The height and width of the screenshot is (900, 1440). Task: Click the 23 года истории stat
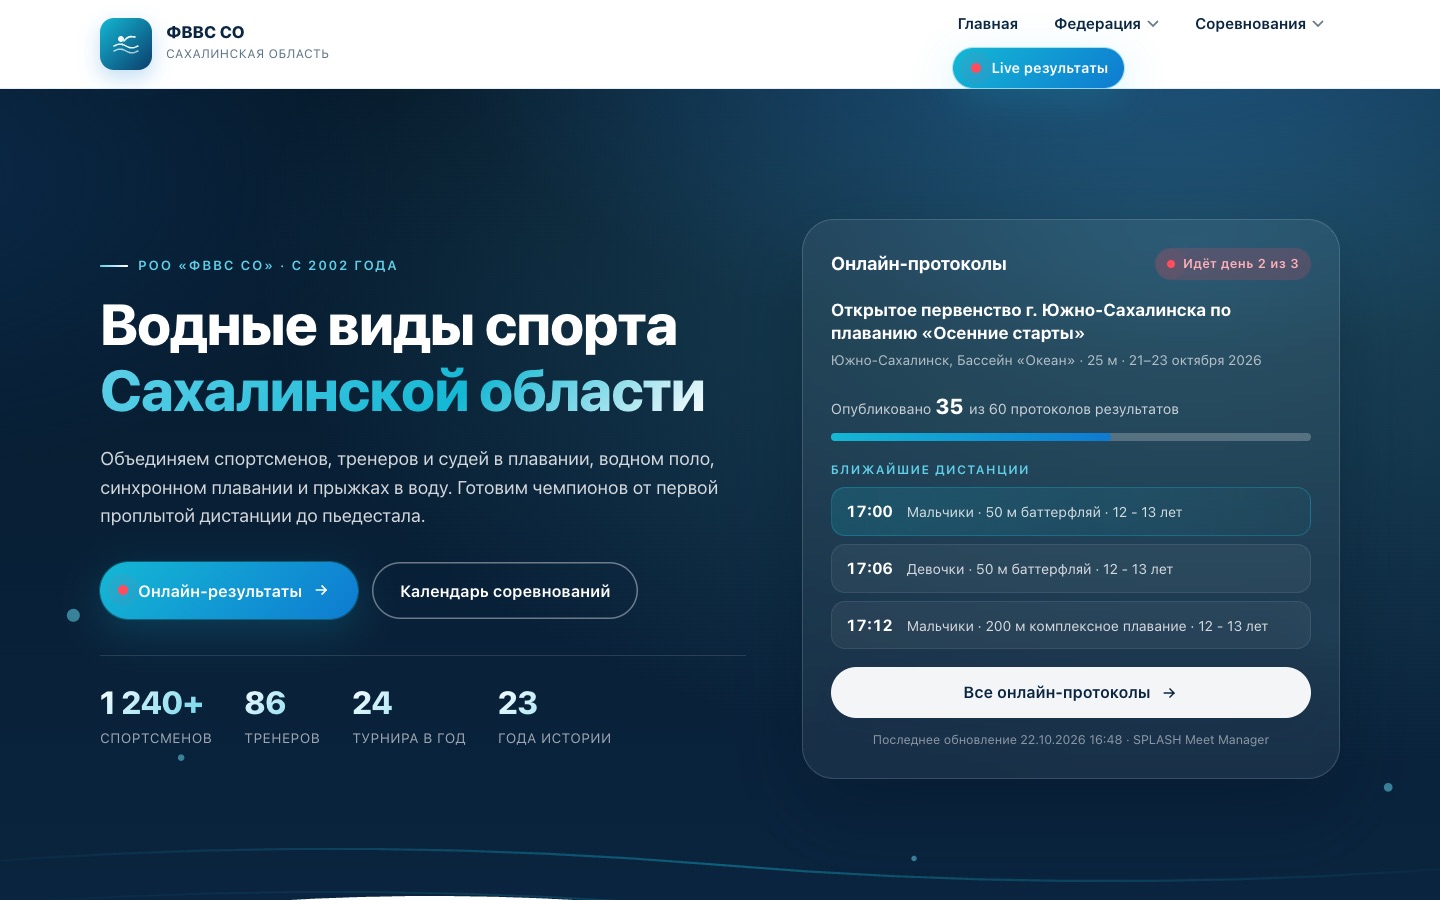(x=554, y=718)
